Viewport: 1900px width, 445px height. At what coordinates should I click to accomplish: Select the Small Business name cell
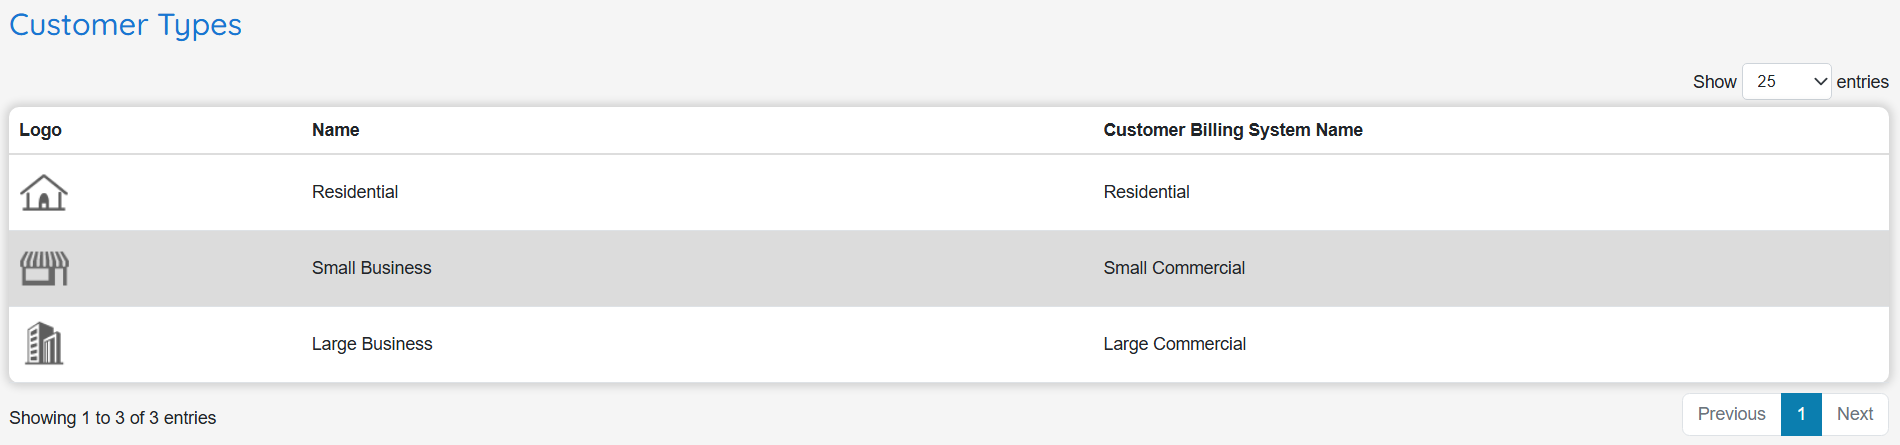pos(372,268)
